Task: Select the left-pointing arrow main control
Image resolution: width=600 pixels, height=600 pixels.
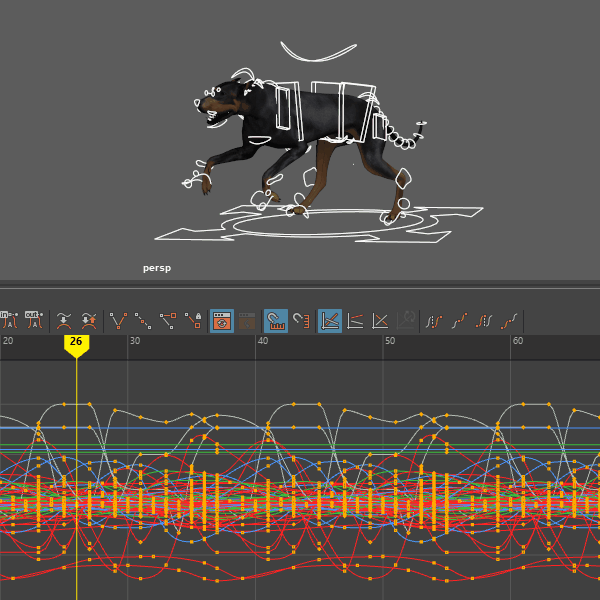Action: point(194,235)
